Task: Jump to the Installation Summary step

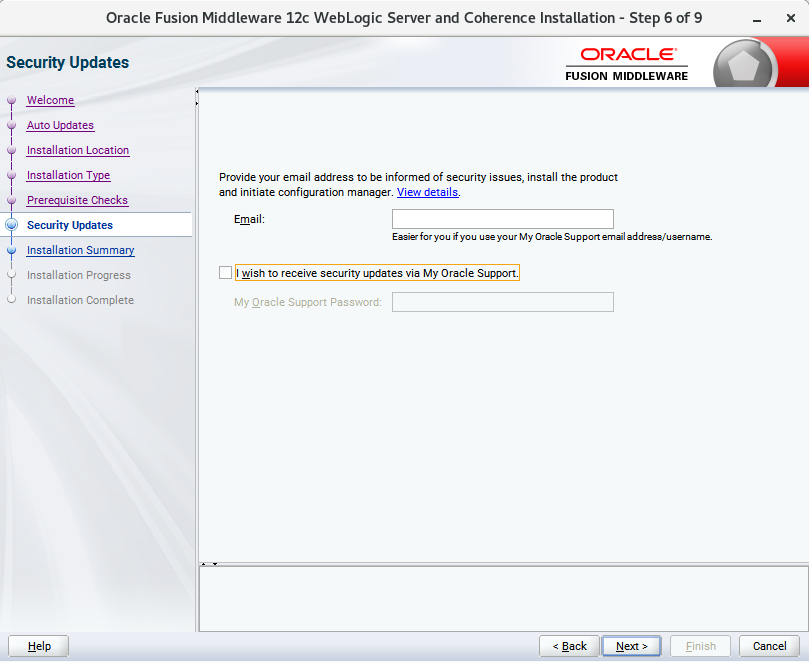Action: (80, 251)
